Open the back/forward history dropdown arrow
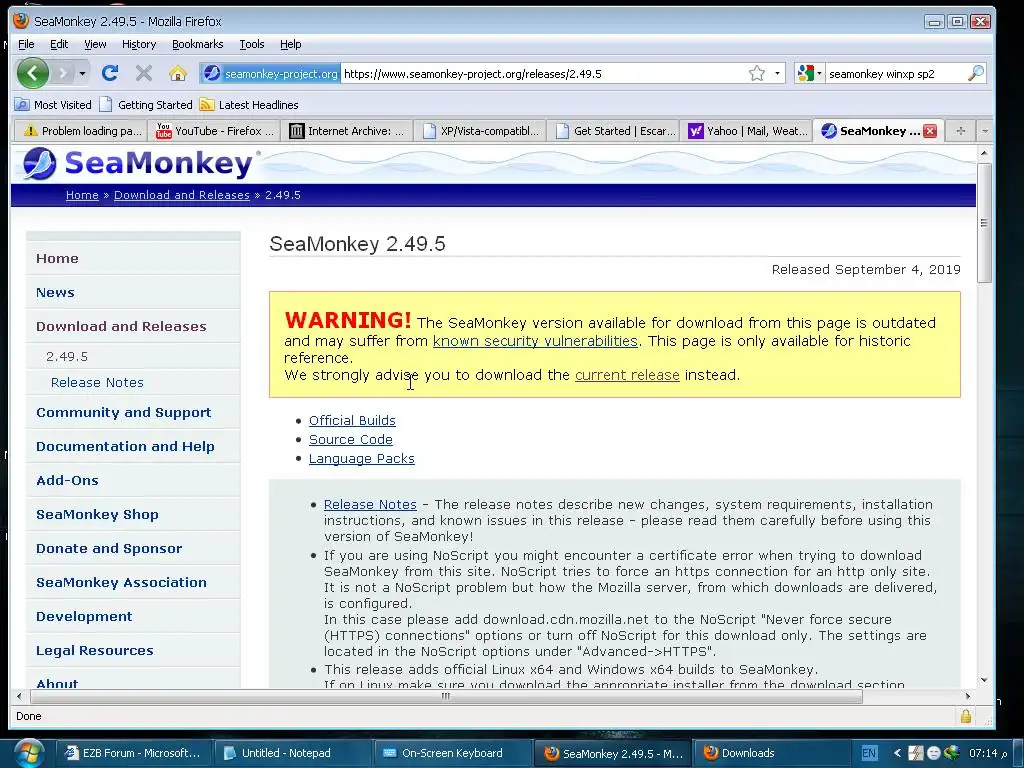 (82, 73)
